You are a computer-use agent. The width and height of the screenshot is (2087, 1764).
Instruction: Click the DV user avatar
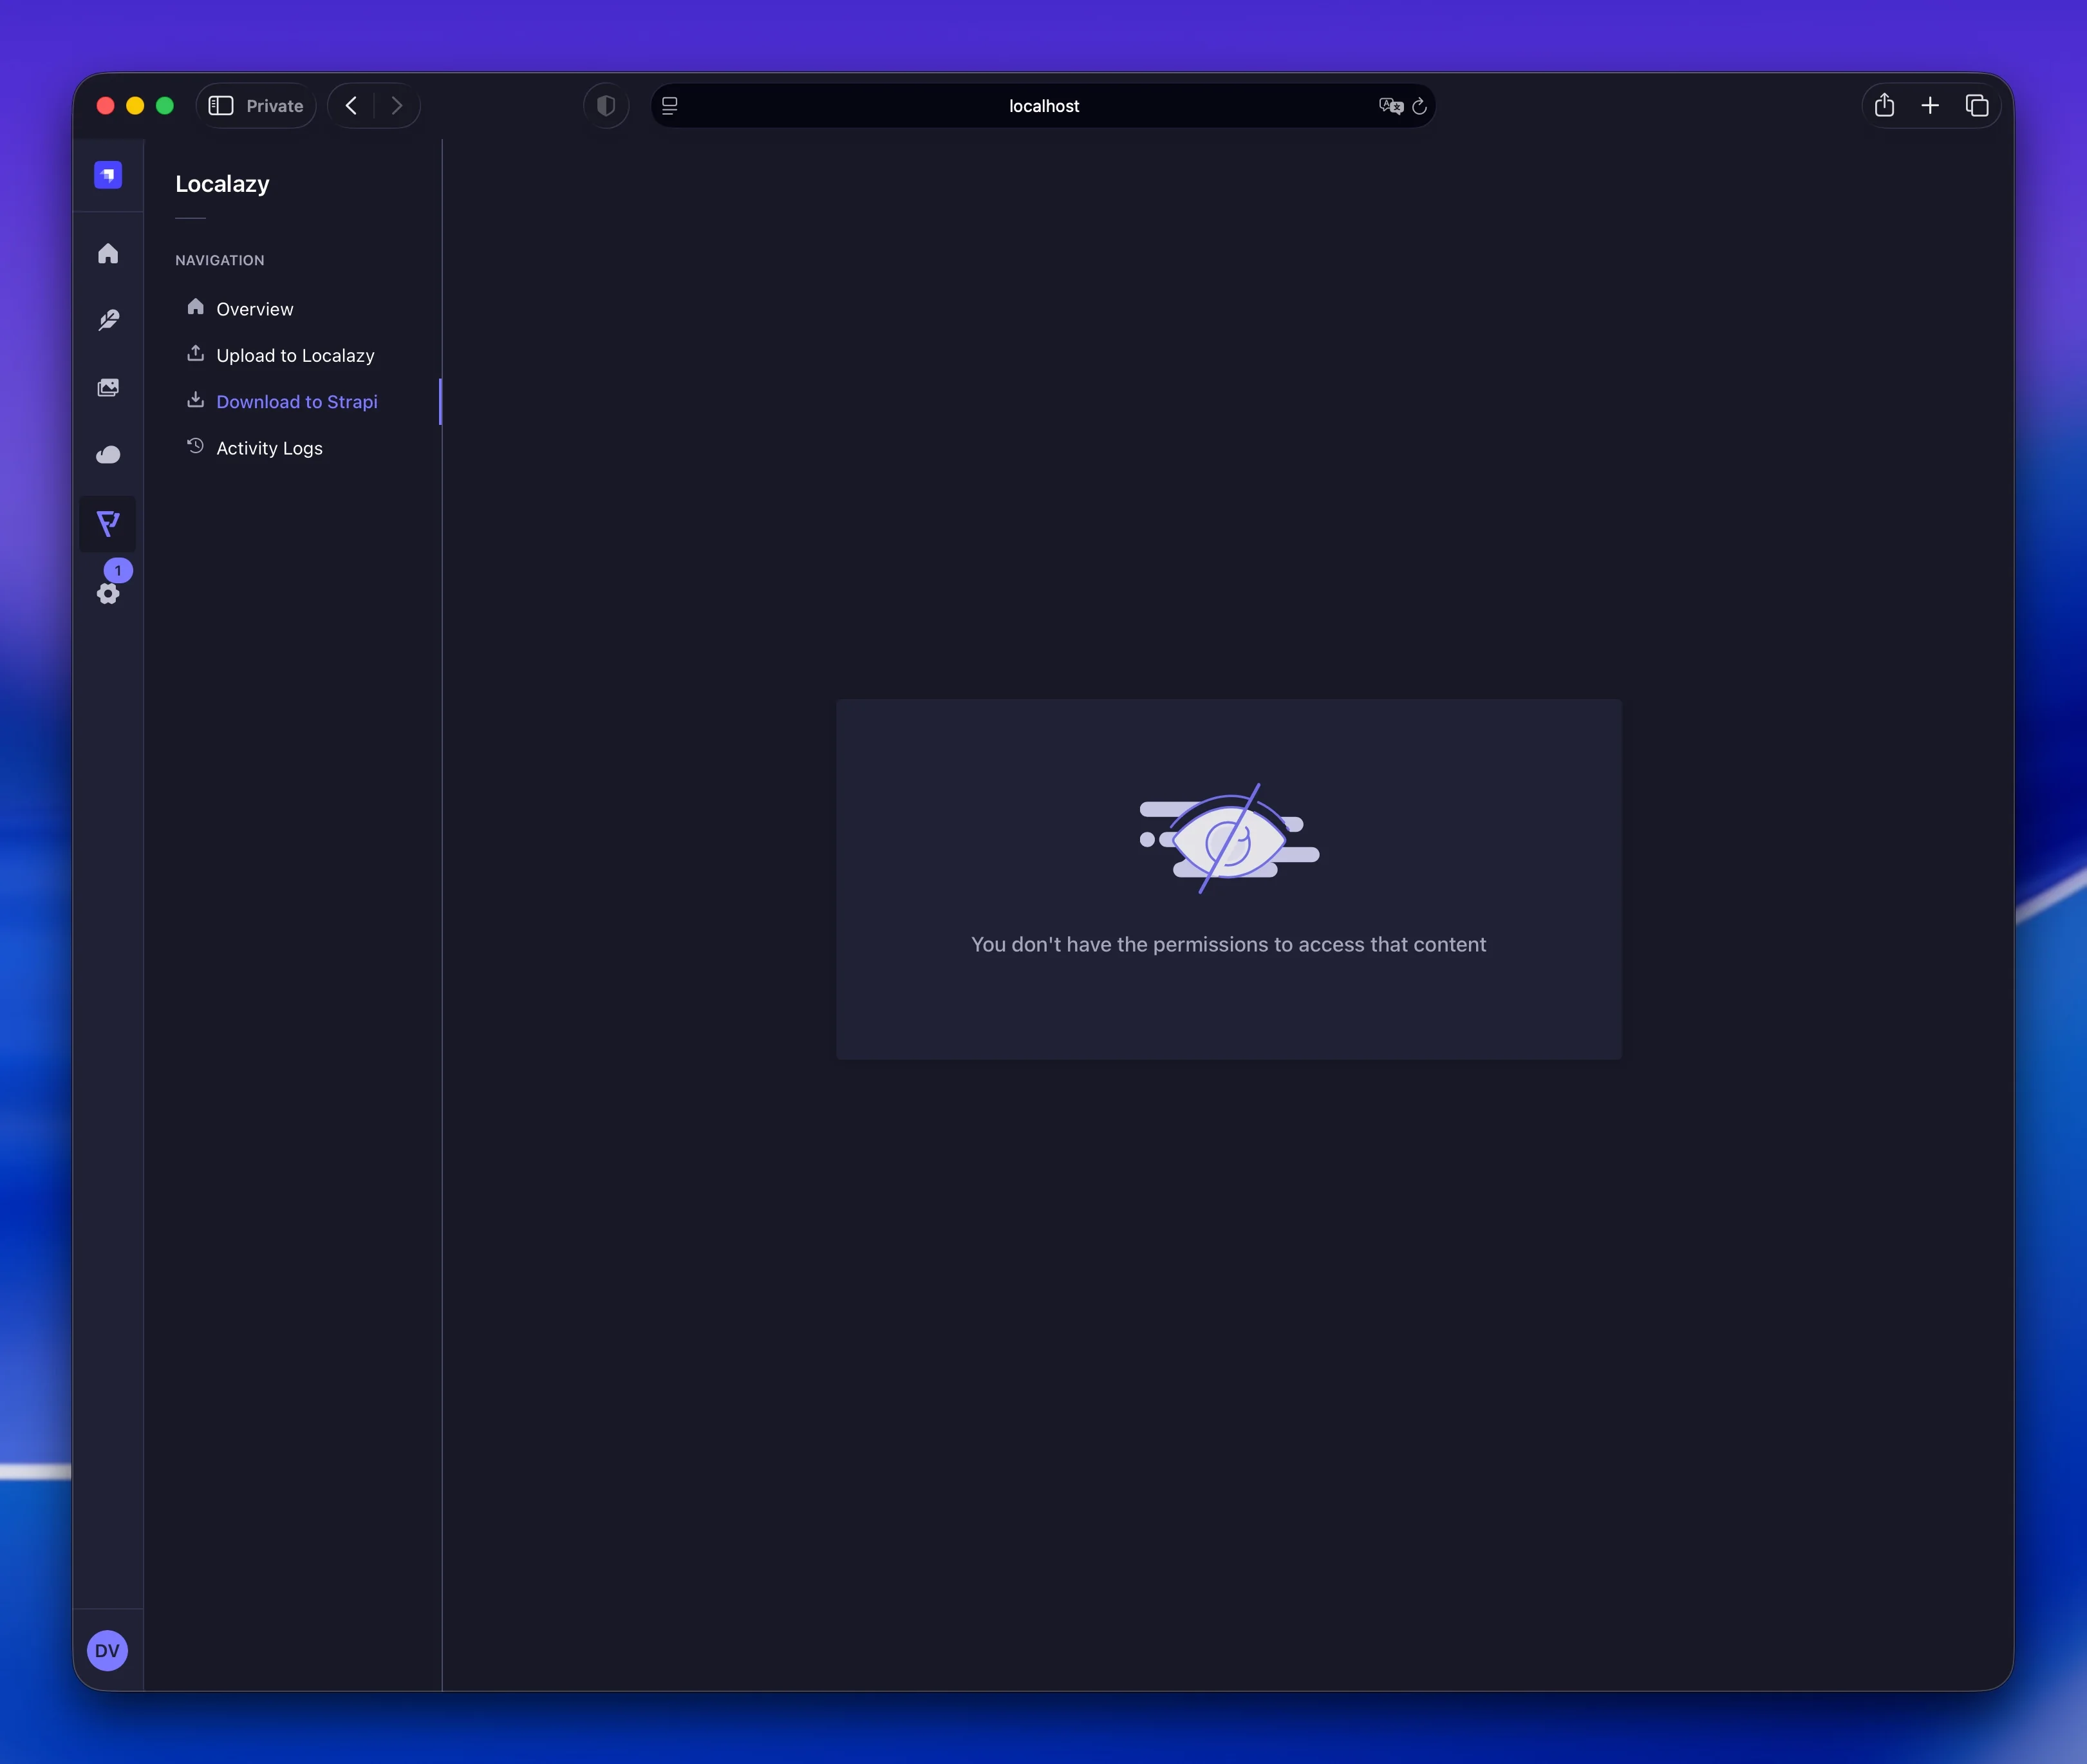tap(107, 1651)
